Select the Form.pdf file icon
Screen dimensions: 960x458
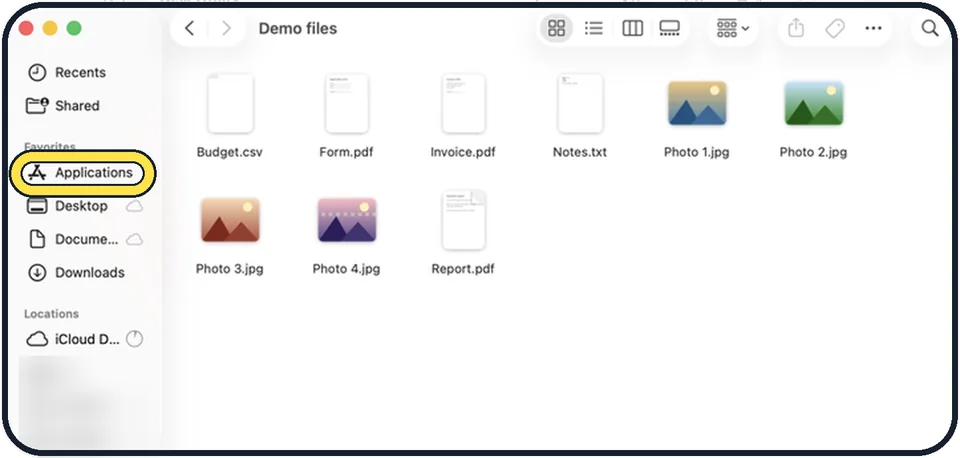pos(347,103)
